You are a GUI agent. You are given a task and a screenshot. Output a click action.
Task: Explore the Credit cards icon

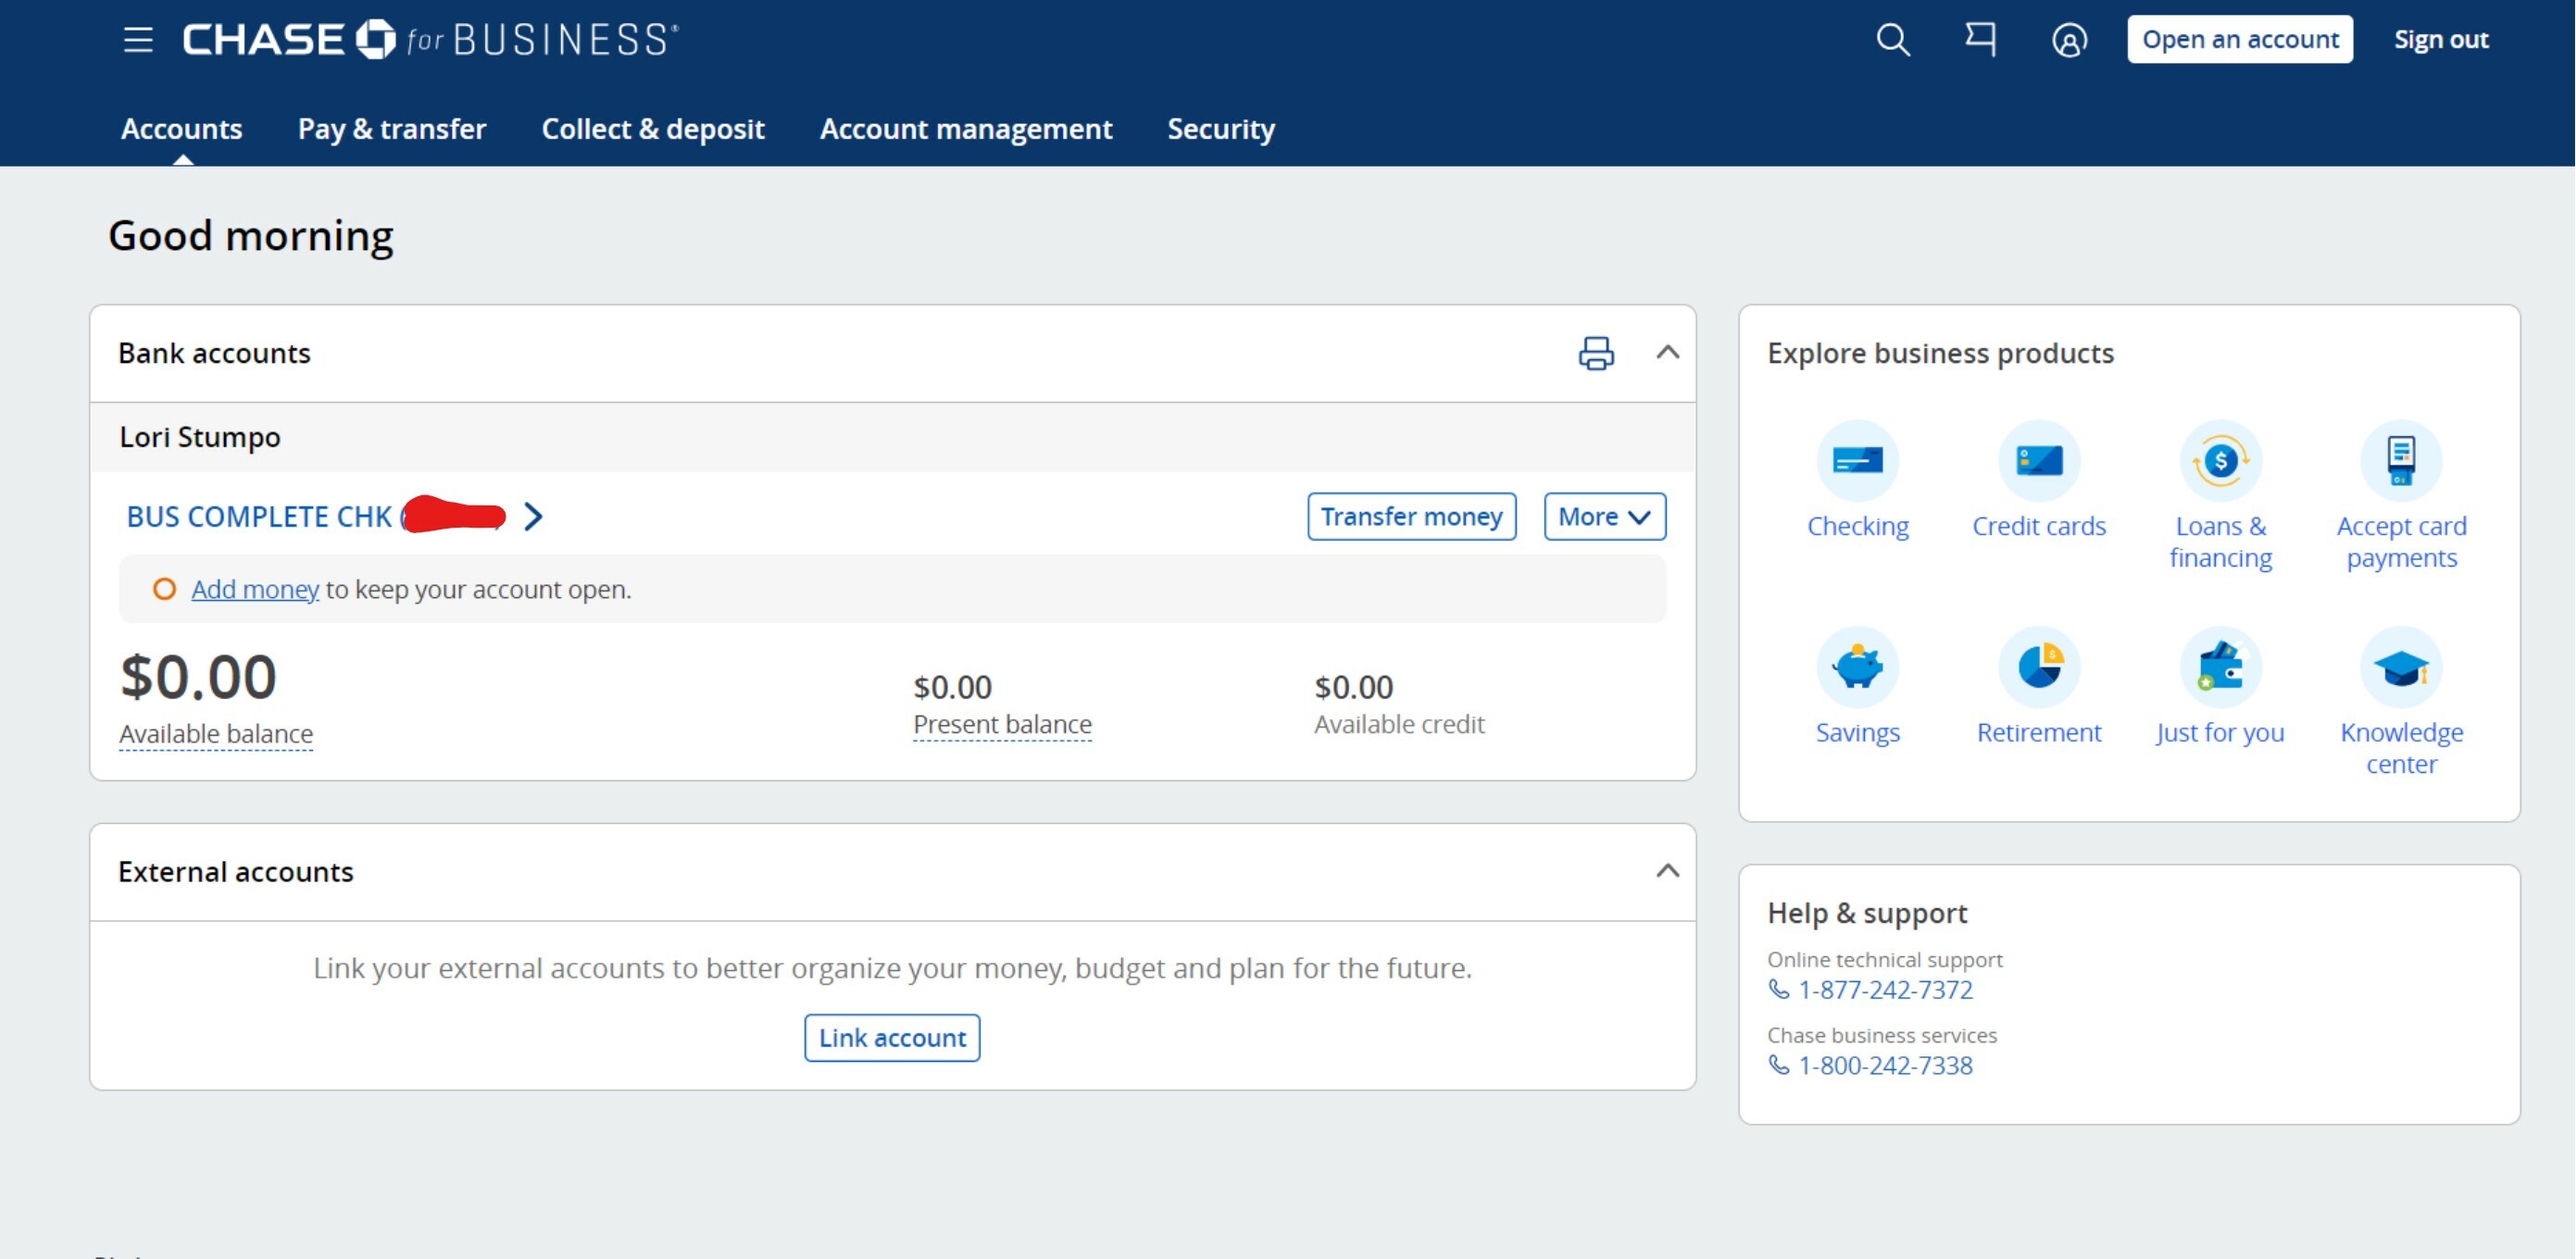pos(2038,460)
